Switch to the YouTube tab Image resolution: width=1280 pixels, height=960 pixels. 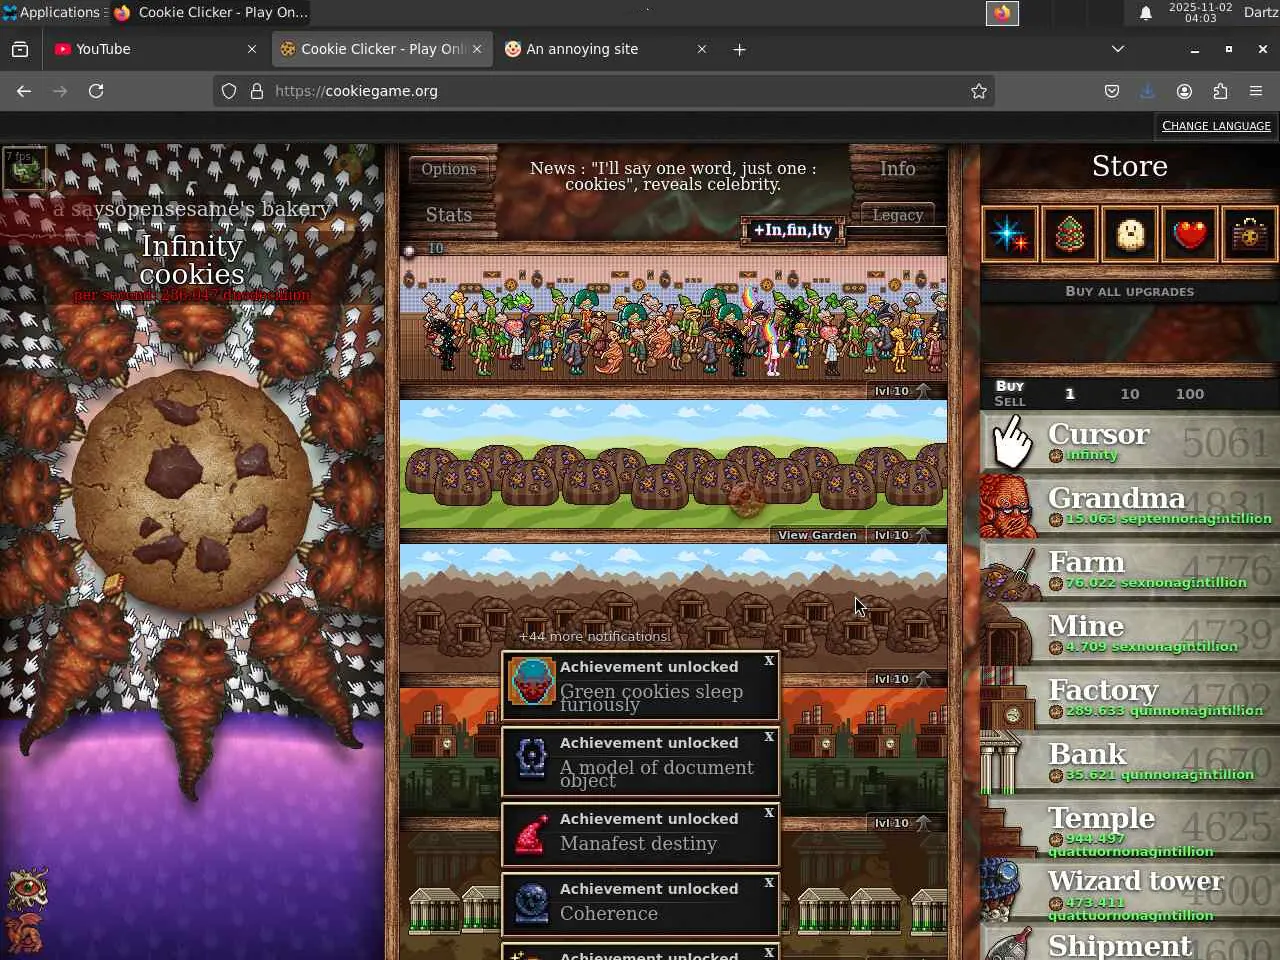153,49
